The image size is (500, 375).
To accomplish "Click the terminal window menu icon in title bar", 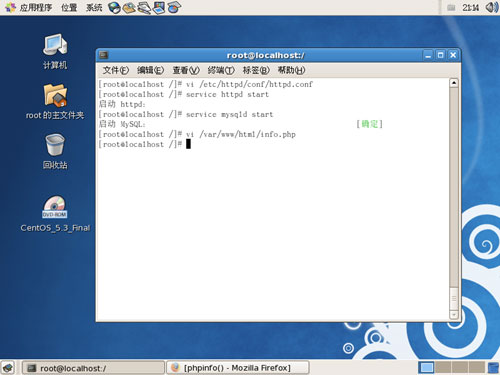I will tap(104, 55).
